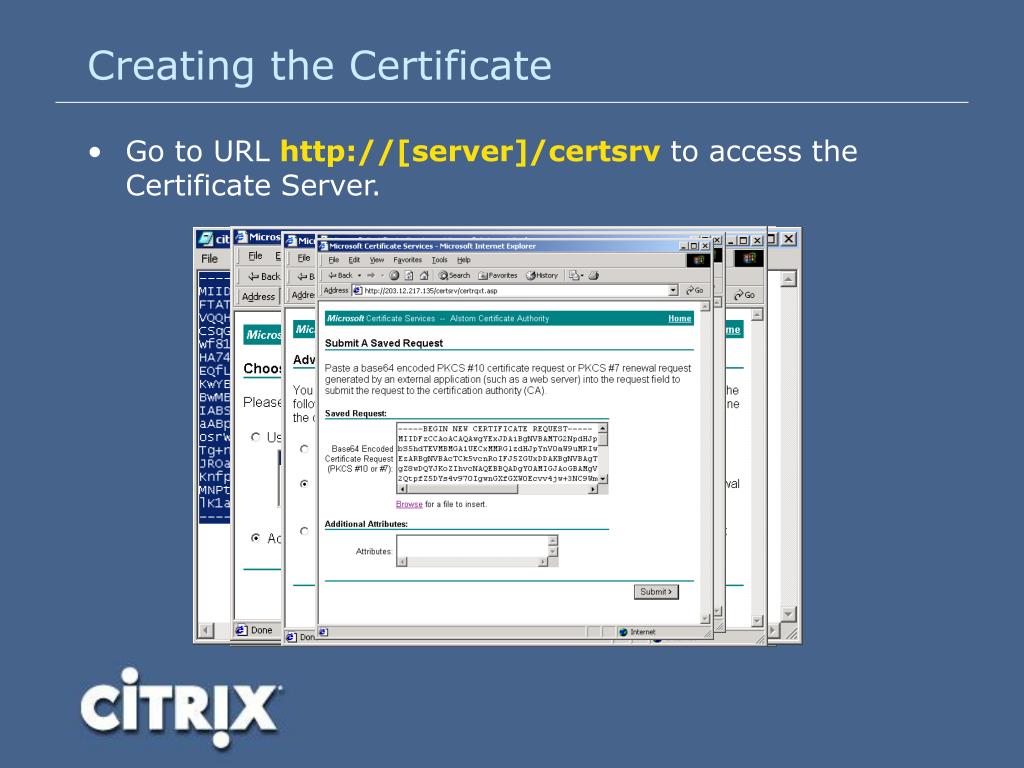Open the Favorites menu in the menu bar
Screen dimensions: 1024x768
(x=408, y=260)
